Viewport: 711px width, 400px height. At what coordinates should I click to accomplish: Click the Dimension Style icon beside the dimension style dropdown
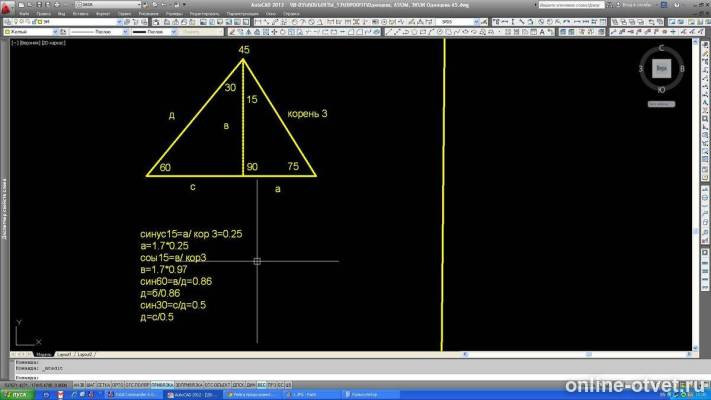point(484,22)
